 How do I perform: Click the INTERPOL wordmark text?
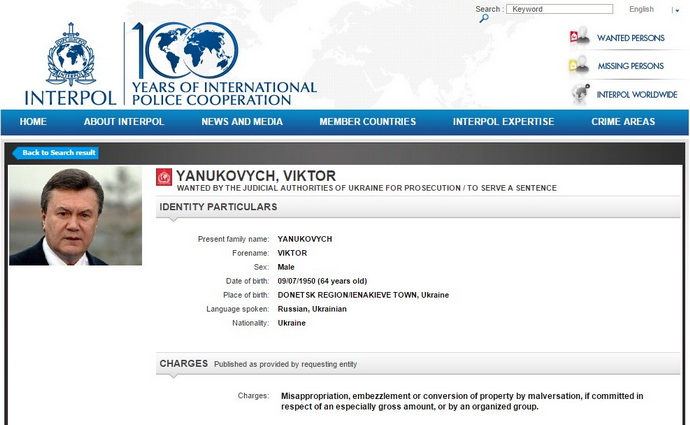coord(70,98)
